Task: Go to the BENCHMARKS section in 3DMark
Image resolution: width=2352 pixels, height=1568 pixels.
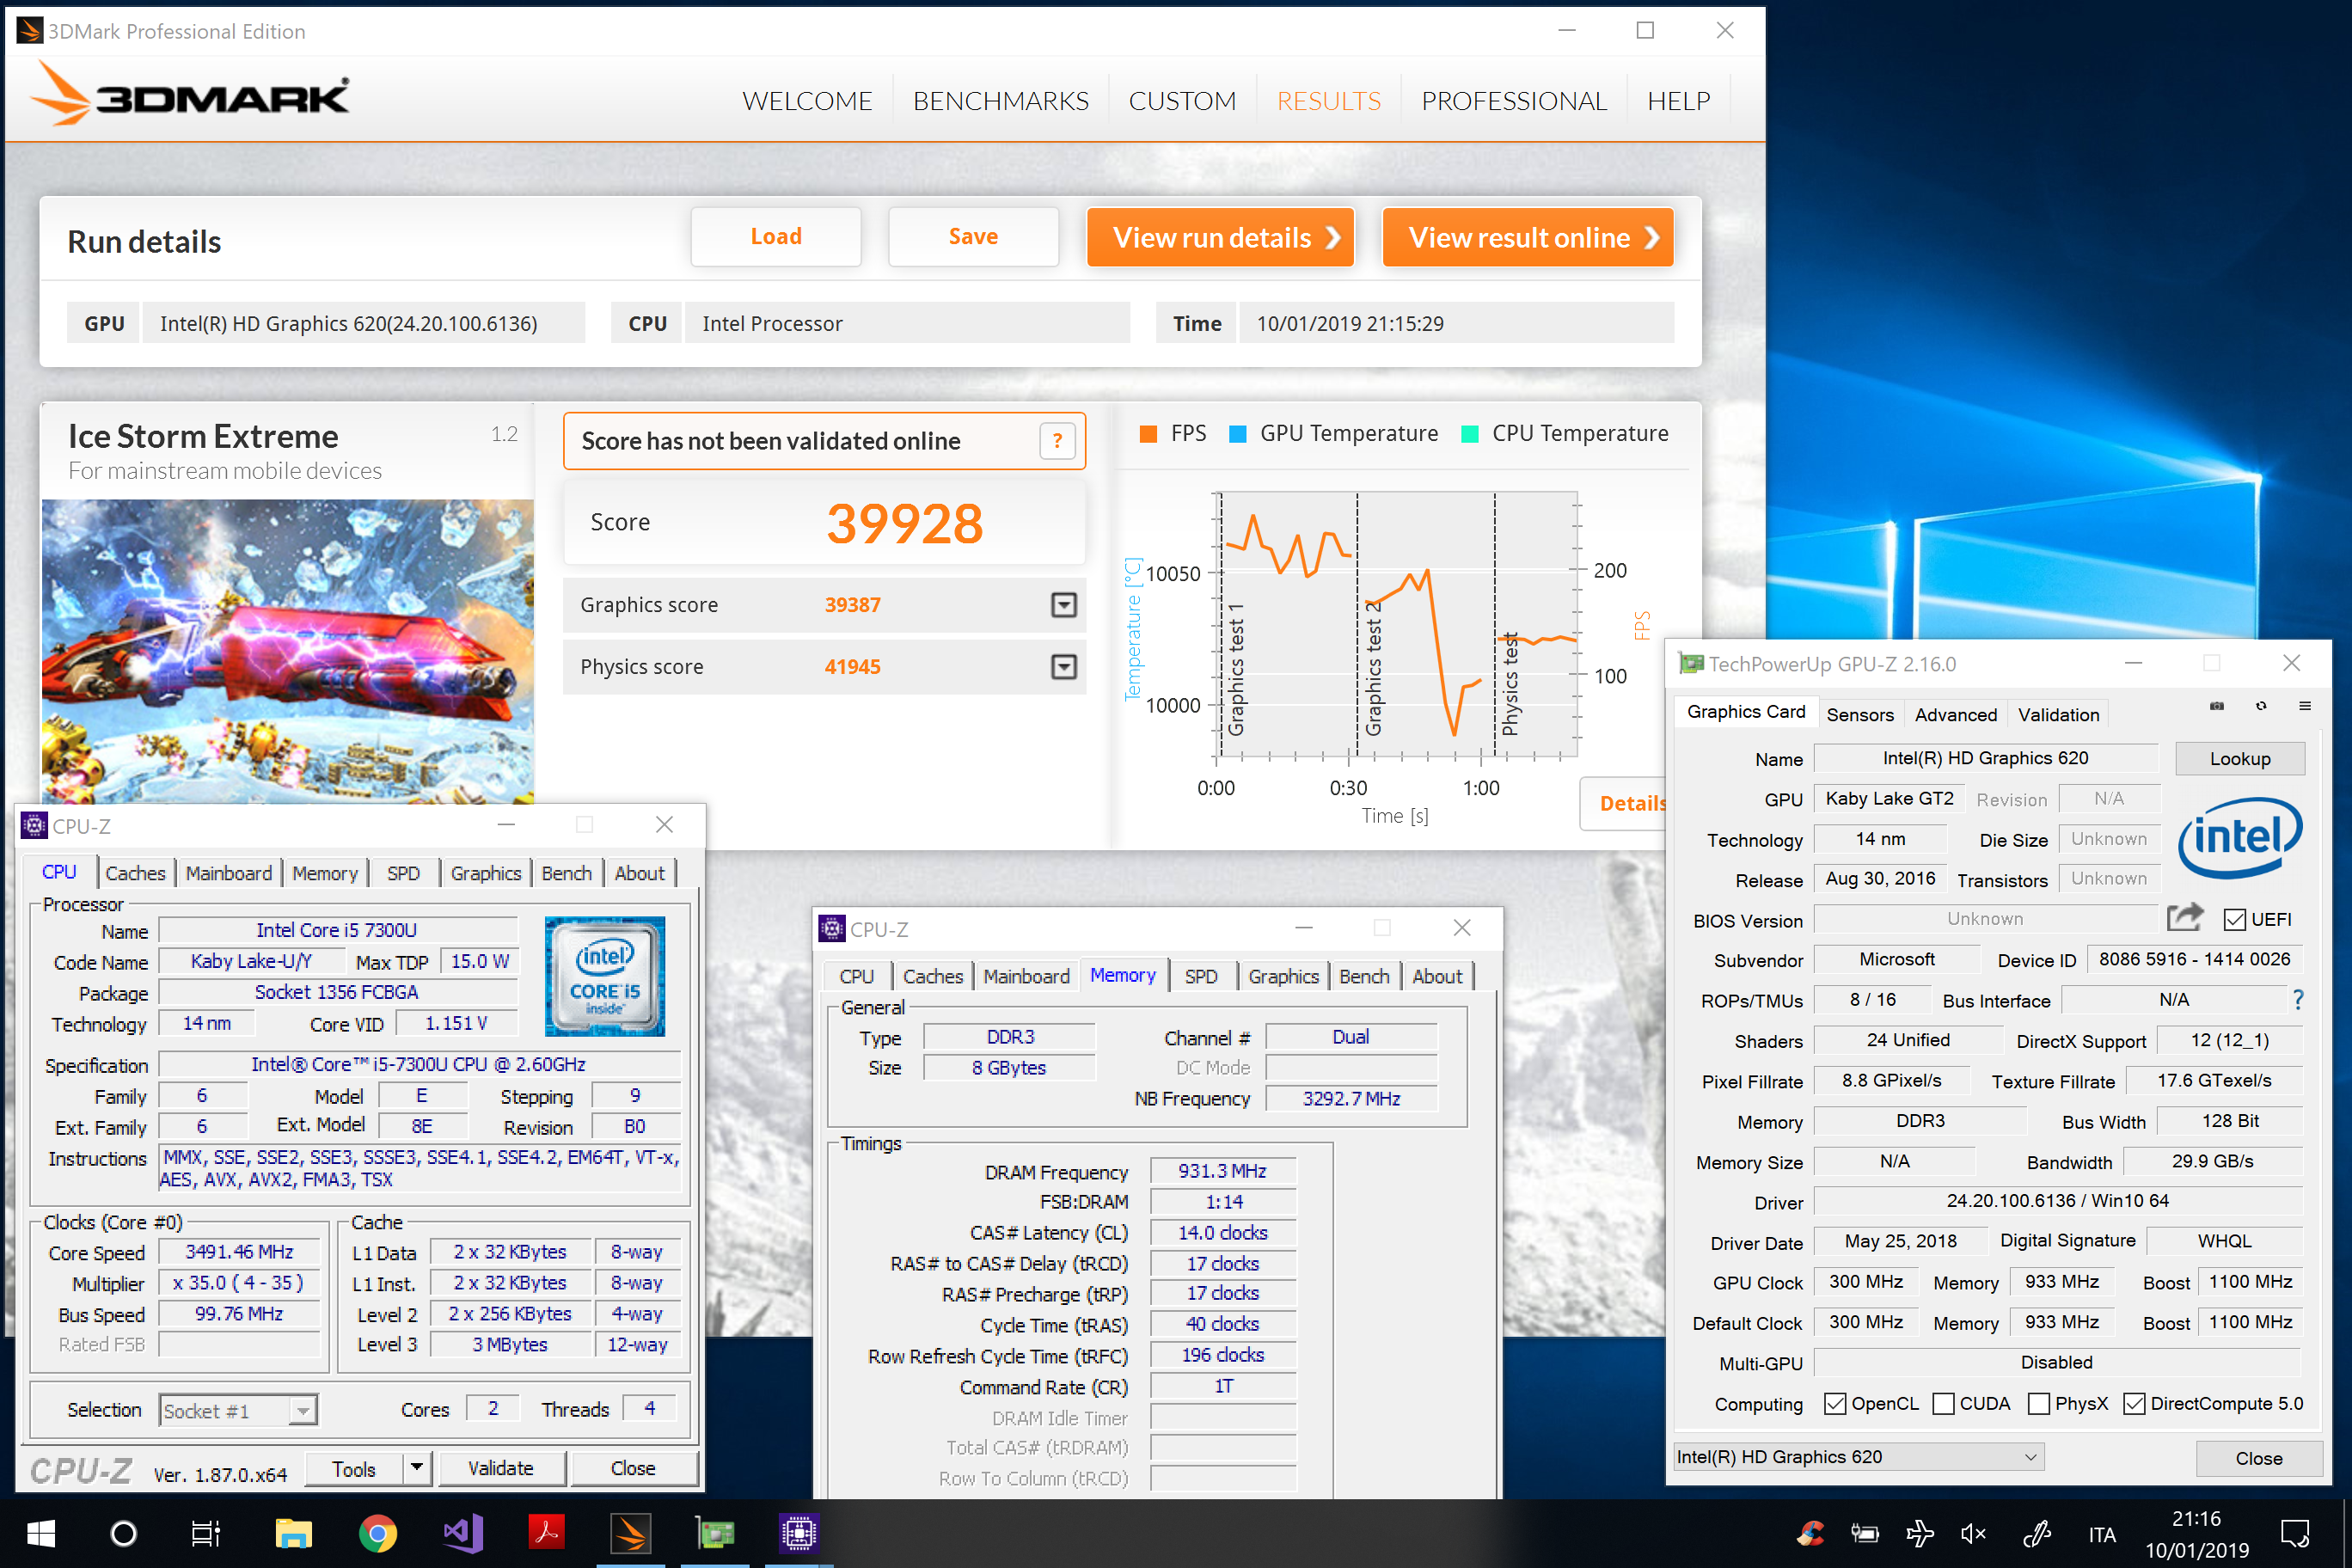Action: point(1000,101)
